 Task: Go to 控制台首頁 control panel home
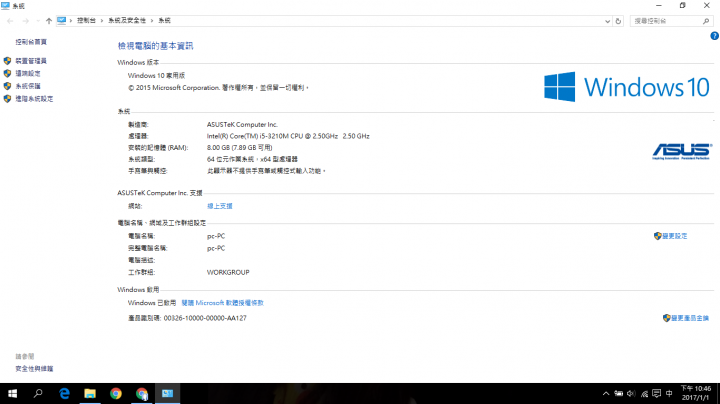[x=31, y=42]
